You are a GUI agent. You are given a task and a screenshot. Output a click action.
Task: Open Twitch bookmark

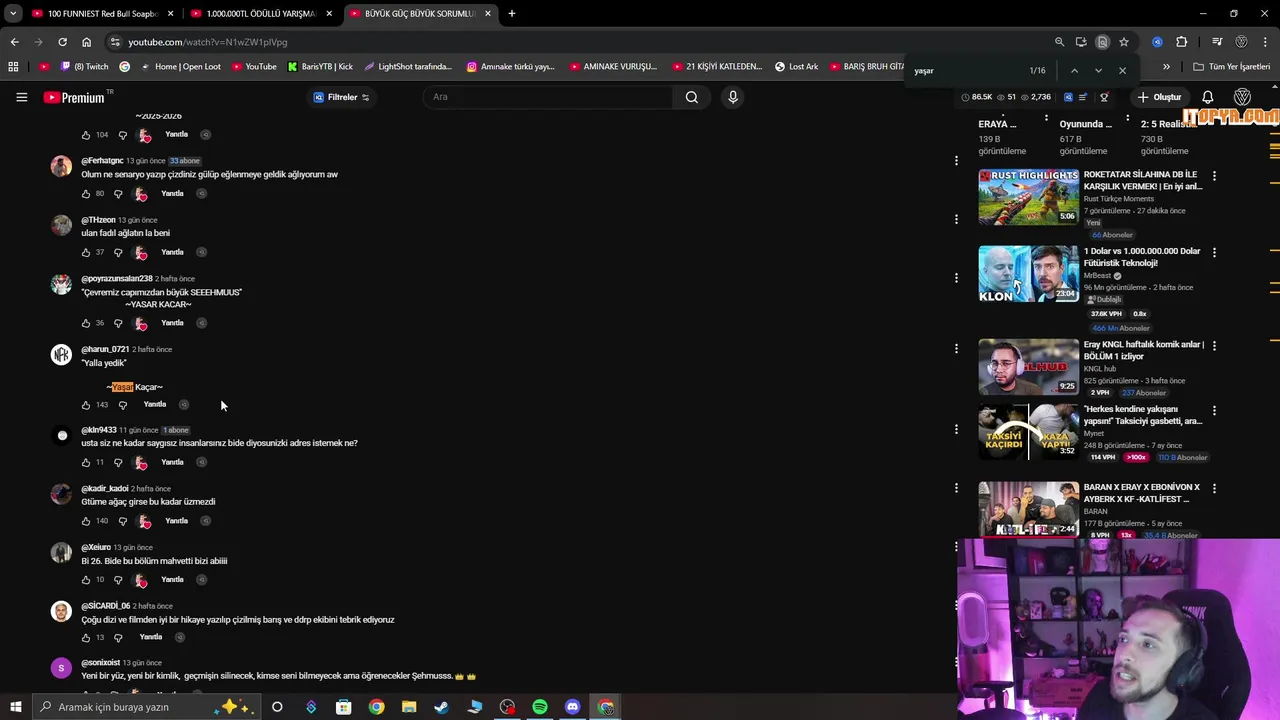point(84,67)
